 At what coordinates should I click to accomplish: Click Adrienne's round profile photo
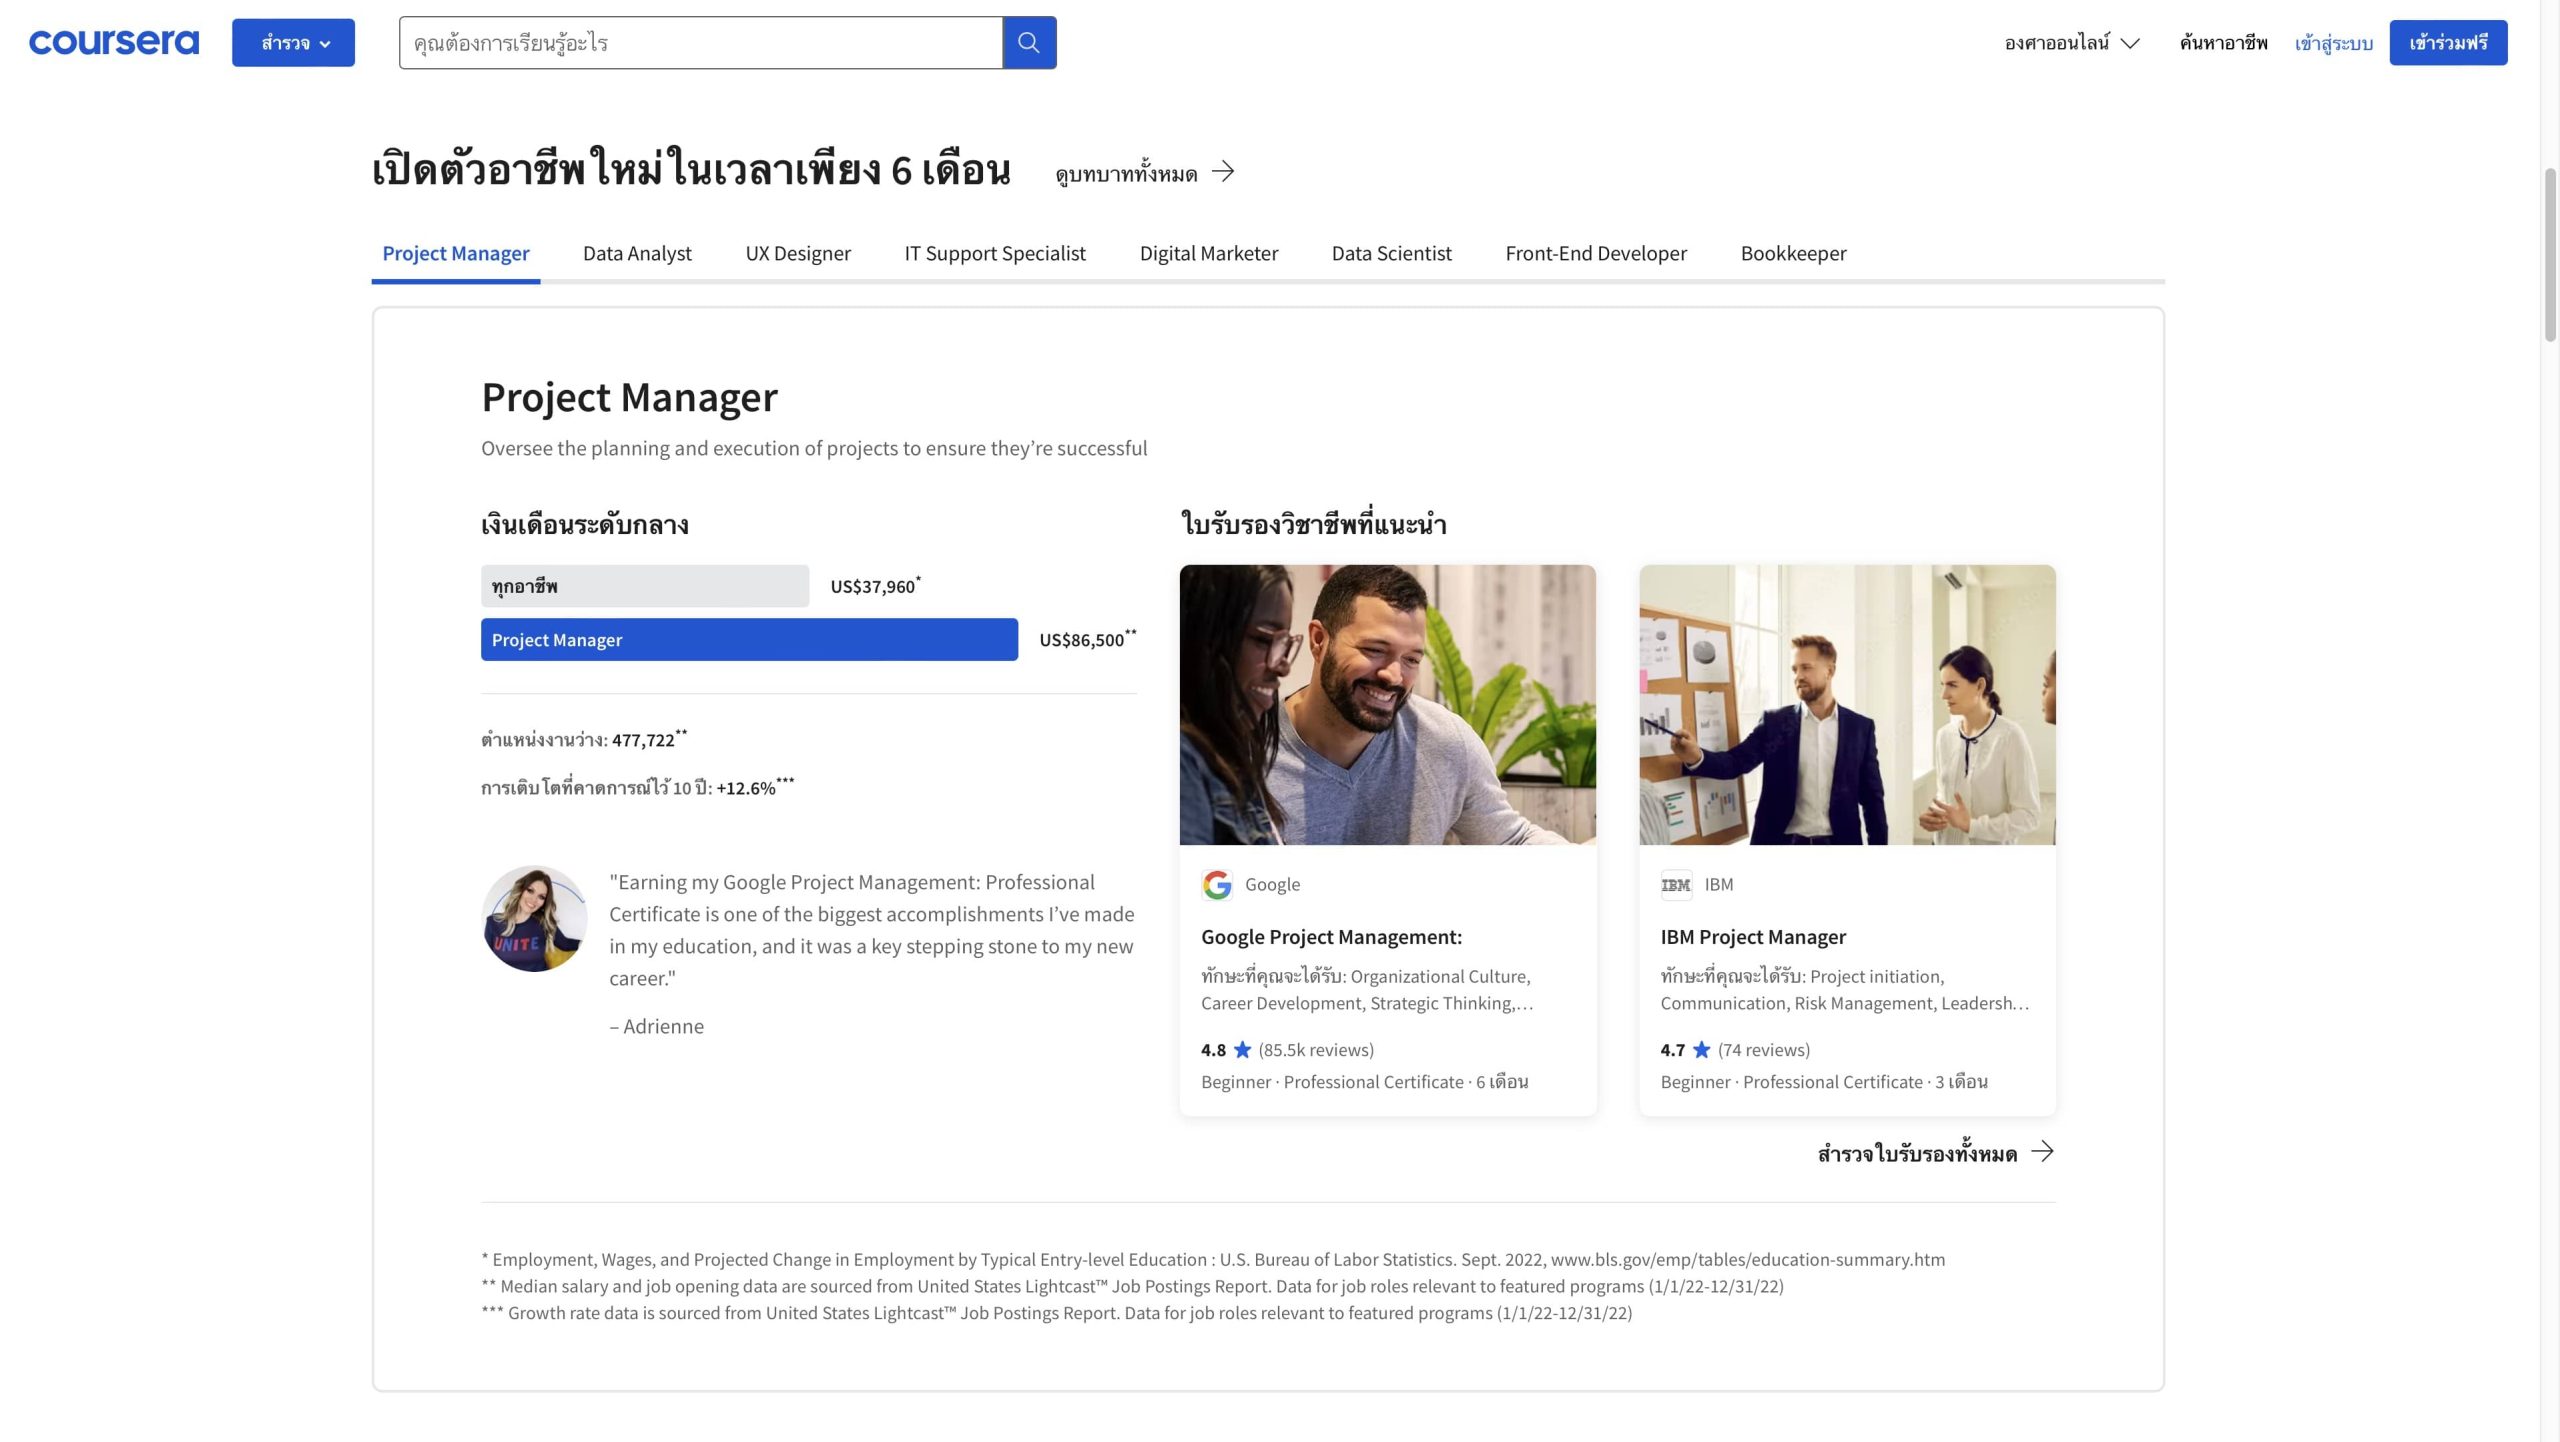pyautogui.click(x=535, y=918)
